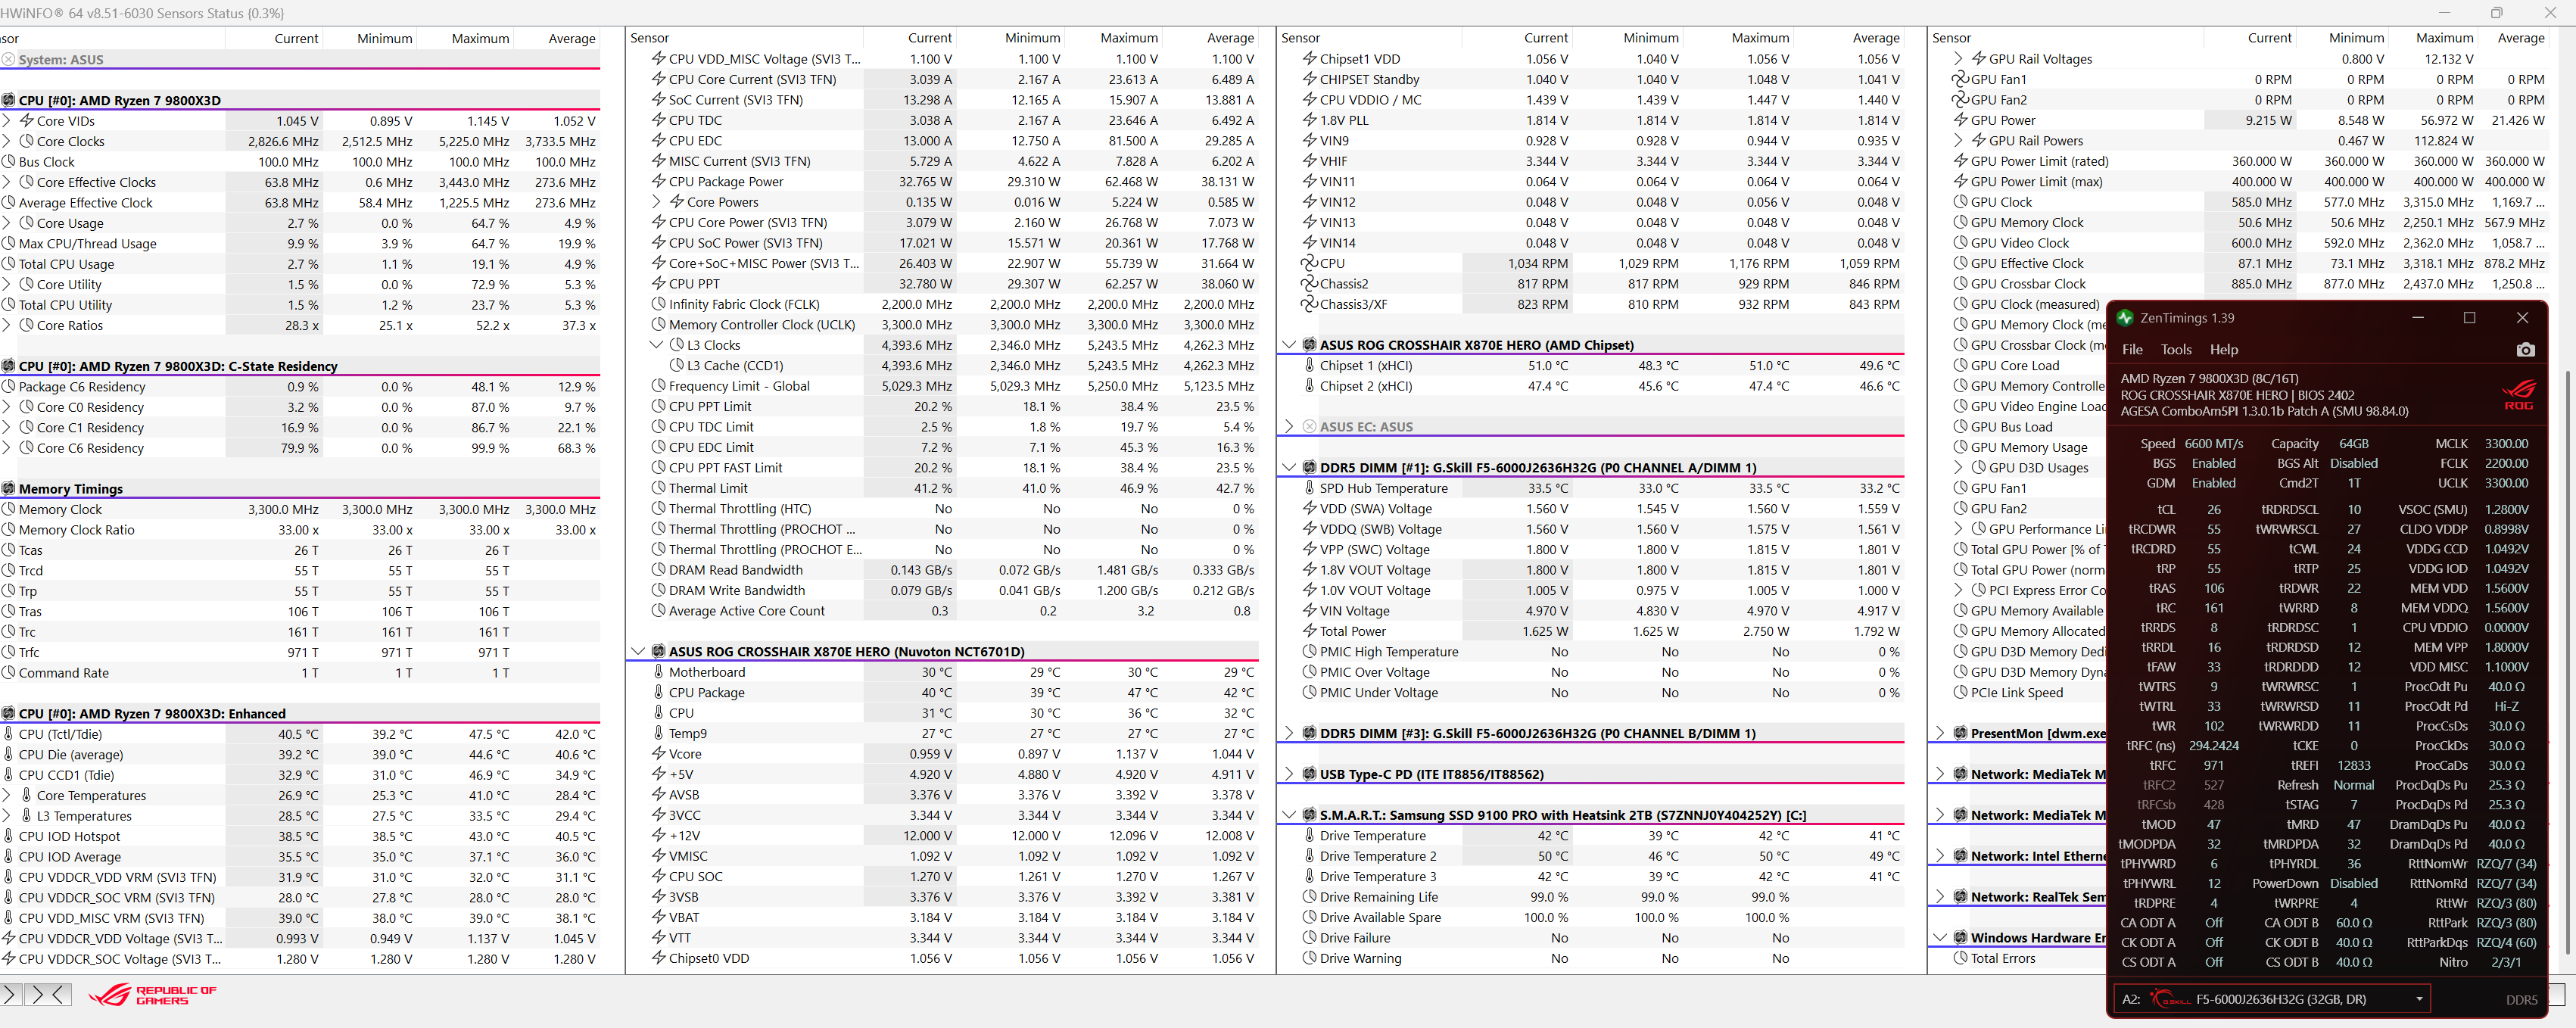Collapse the S.M.A.R.T. Samsung SSD 9100 PRO section
Screen dimensions: 2576x1028
[1289, 815]
